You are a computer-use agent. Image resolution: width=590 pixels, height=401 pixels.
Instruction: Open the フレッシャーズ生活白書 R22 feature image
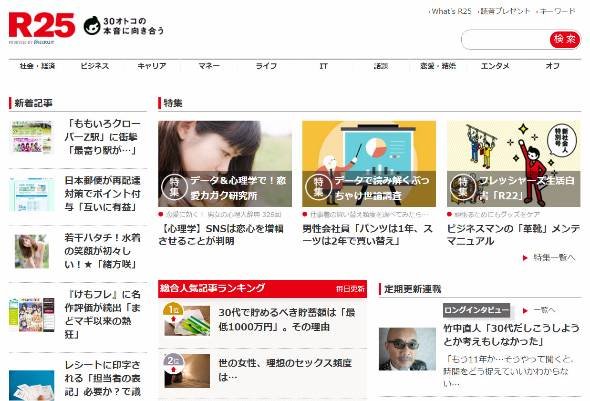tap(514, 164)
